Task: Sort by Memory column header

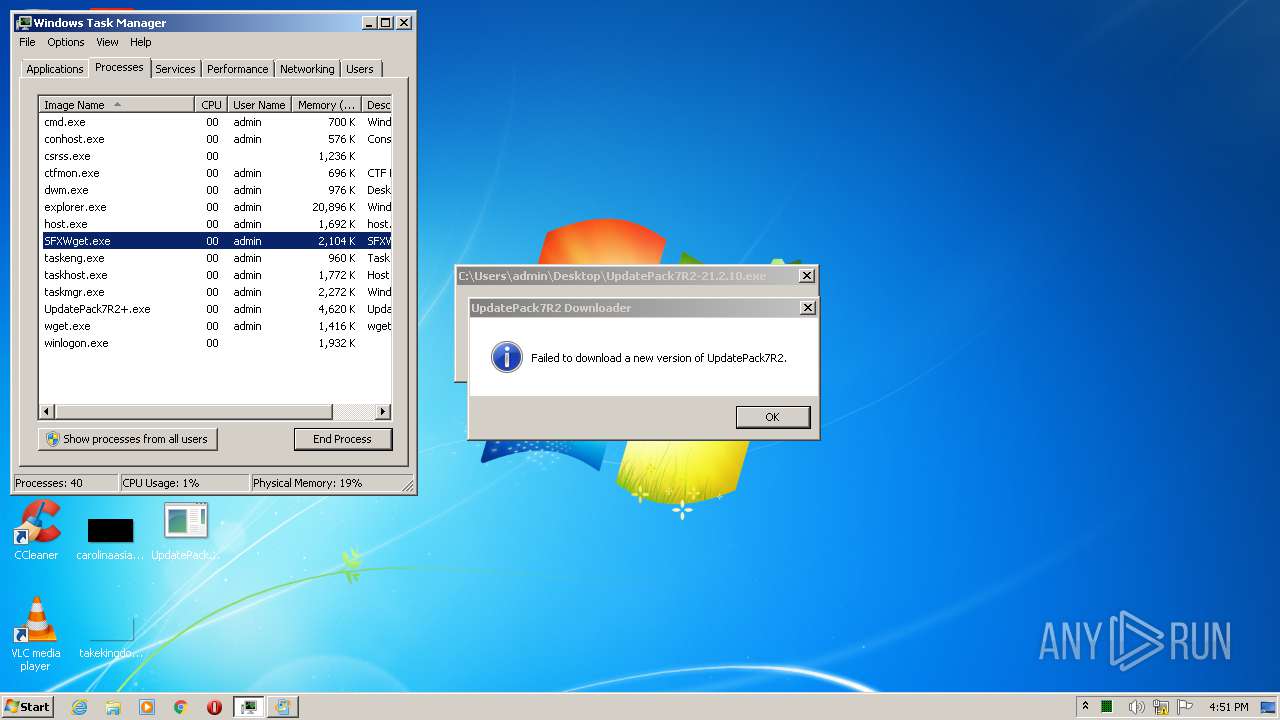Action: pyautogui.click(x=327, y=105)
